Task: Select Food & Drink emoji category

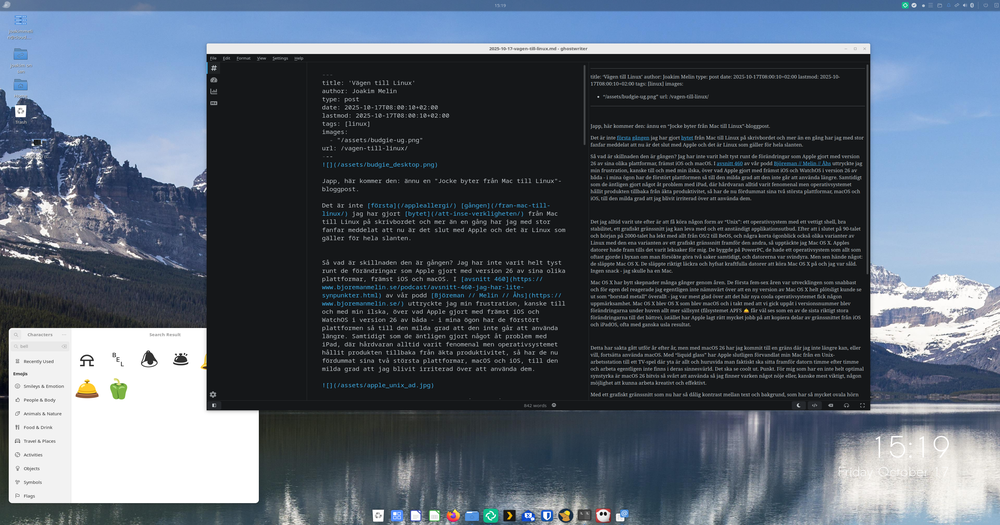Action: [42, 427]
